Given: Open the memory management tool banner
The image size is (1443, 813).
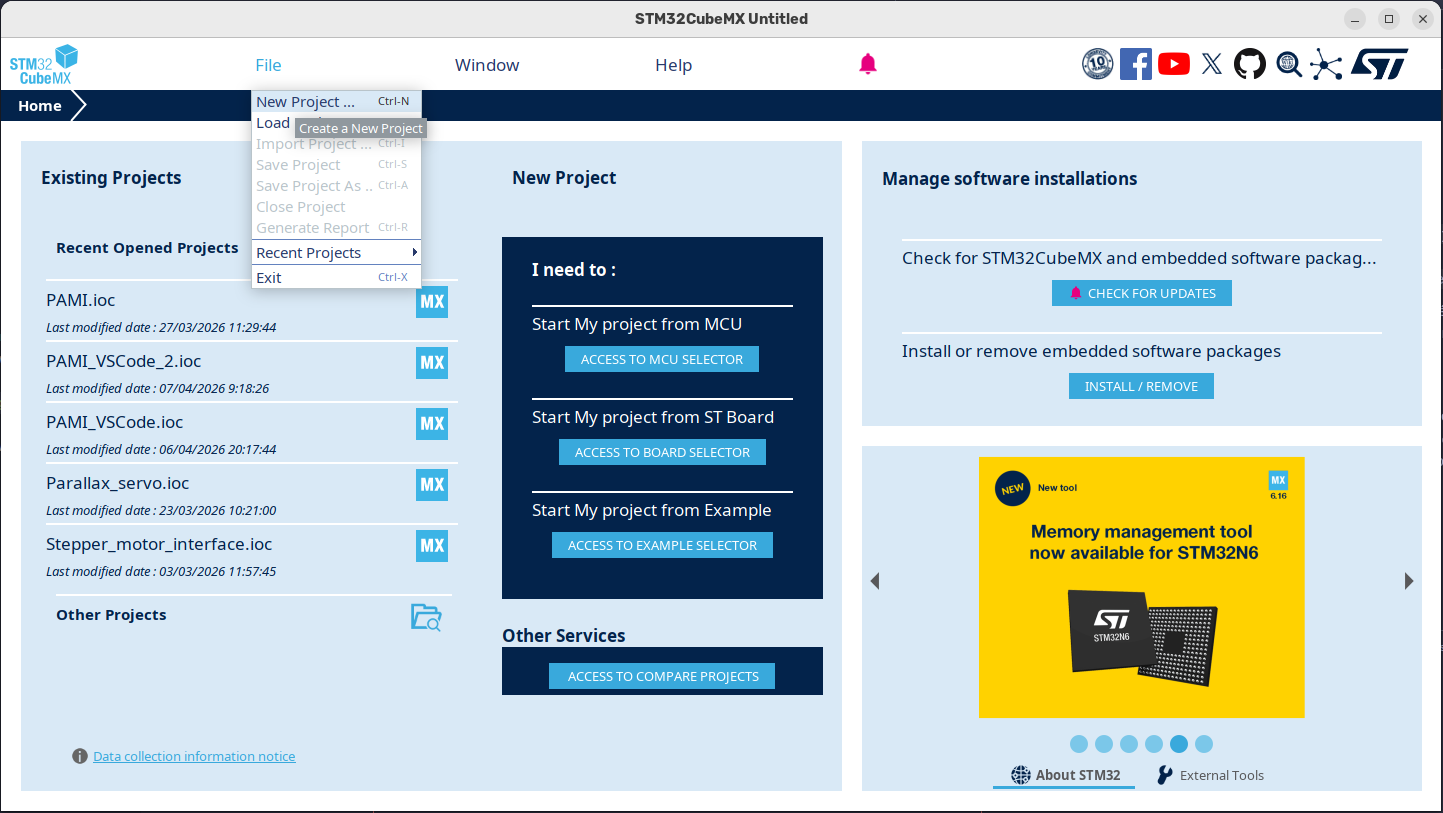Looking at the screenshot, I should pyautogui.click(x=1142, y=587).
